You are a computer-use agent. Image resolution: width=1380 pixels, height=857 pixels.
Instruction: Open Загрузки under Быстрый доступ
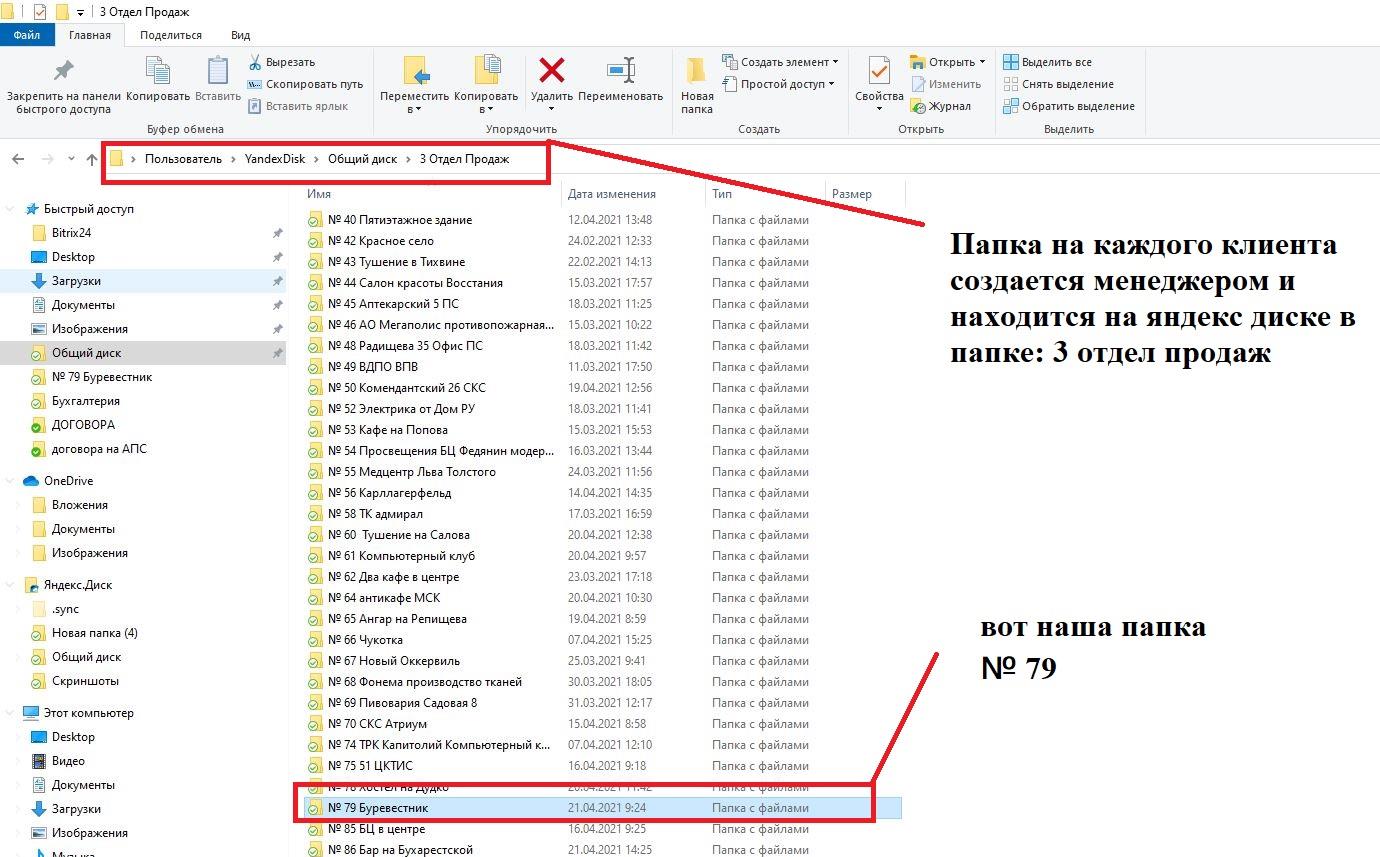[x=76, y=281]
